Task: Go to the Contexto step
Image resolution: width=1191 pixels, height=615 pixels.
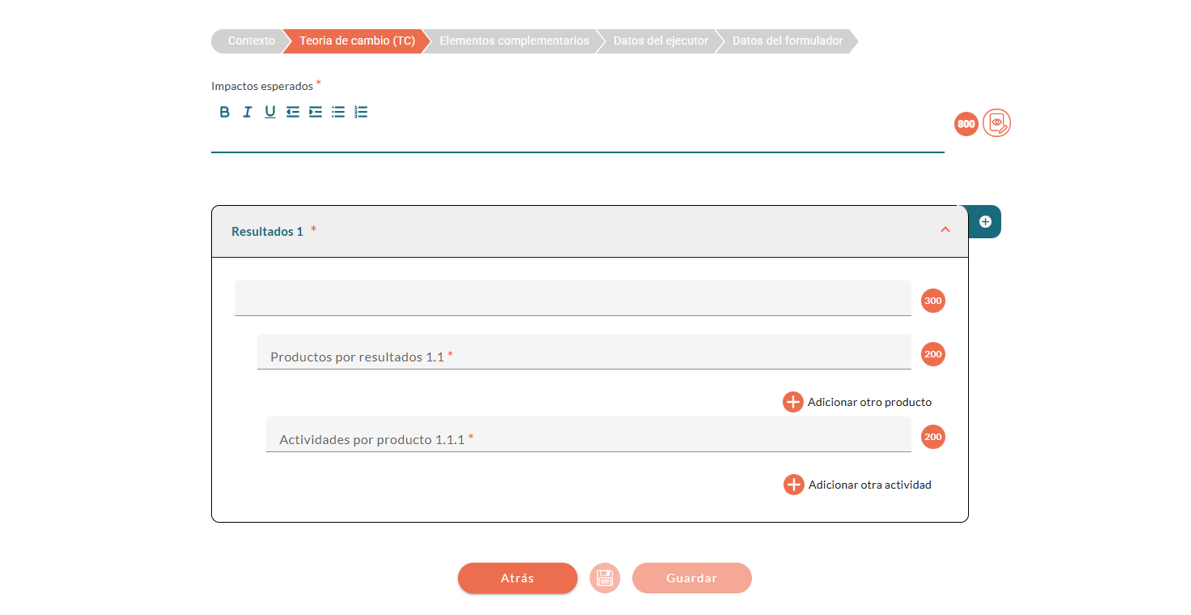Action: (251, 41)
